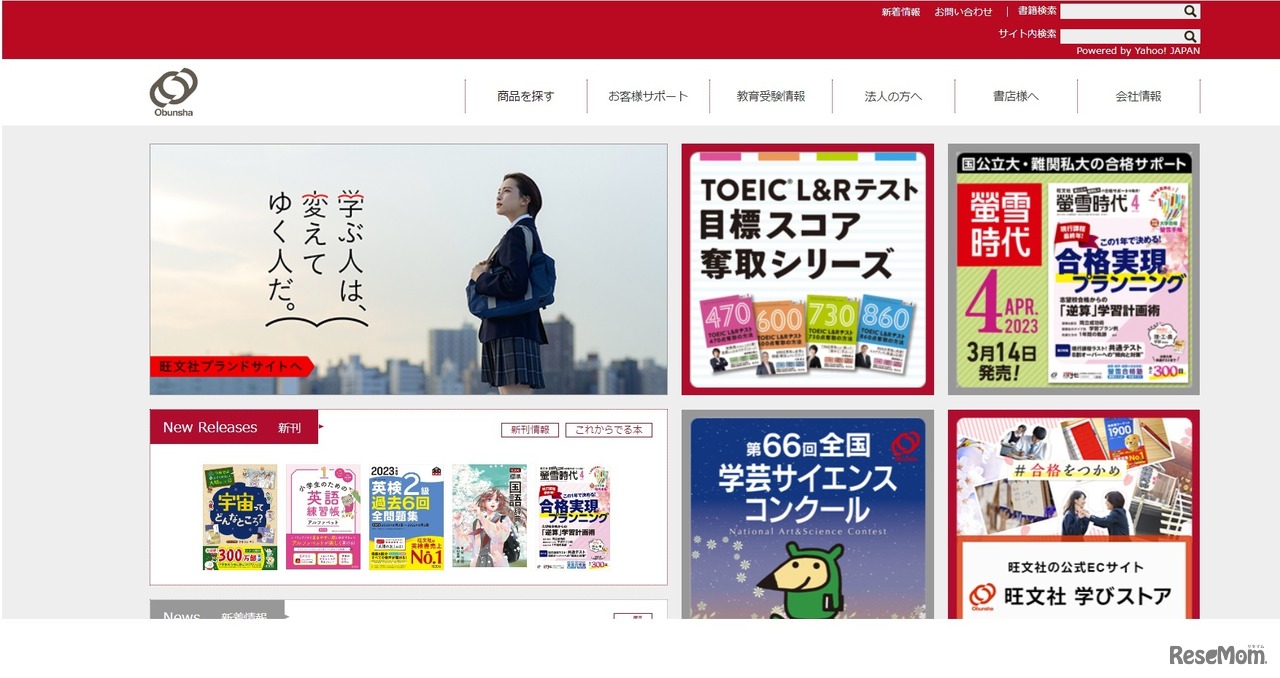The width and height of the screenshot is (1280, 678).
Task: Open the 英検2級過去6回全問題集 book cover
Action: click(x=406, y=517)
